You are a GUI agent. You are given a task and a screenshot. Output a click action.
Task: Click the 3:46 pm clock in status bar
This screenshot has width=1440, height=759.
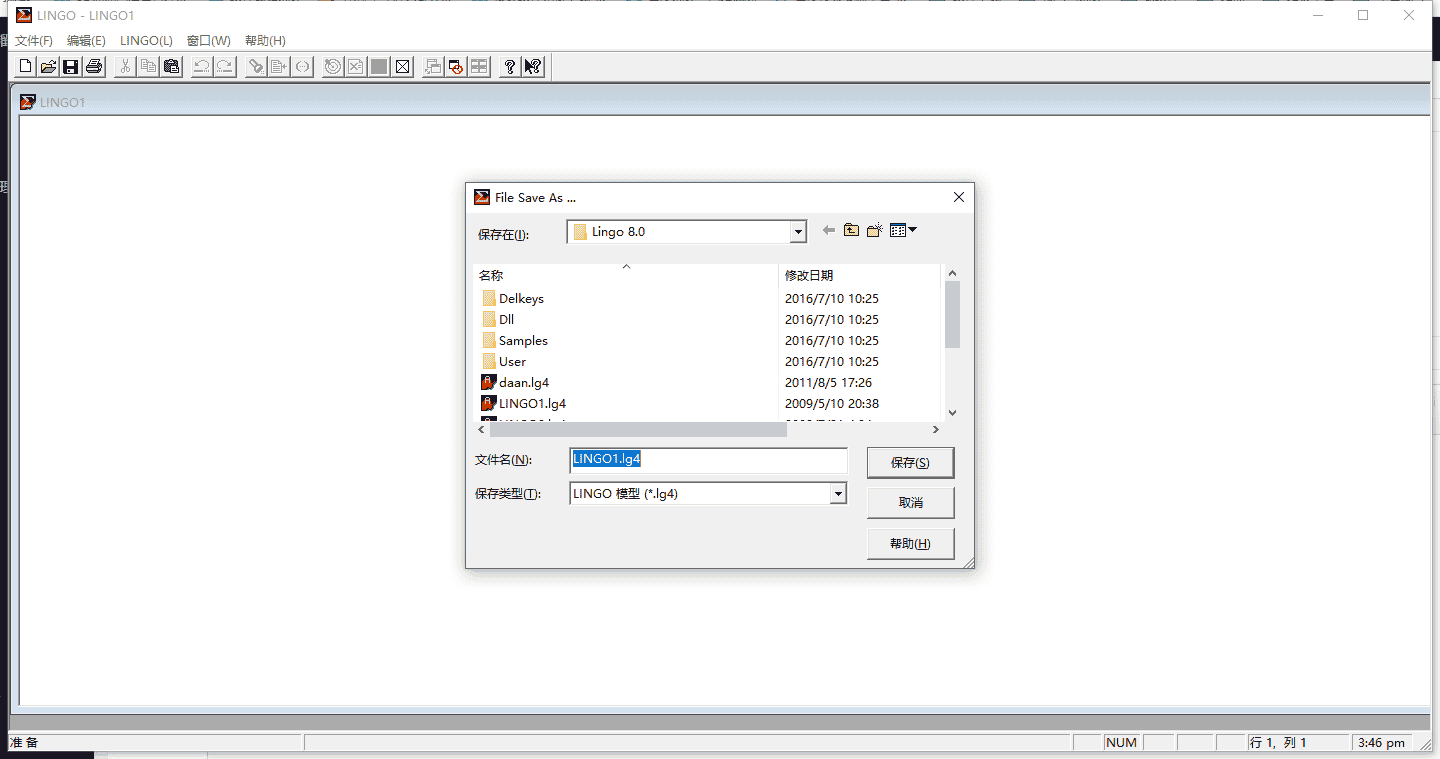(x=1381, y=743)
